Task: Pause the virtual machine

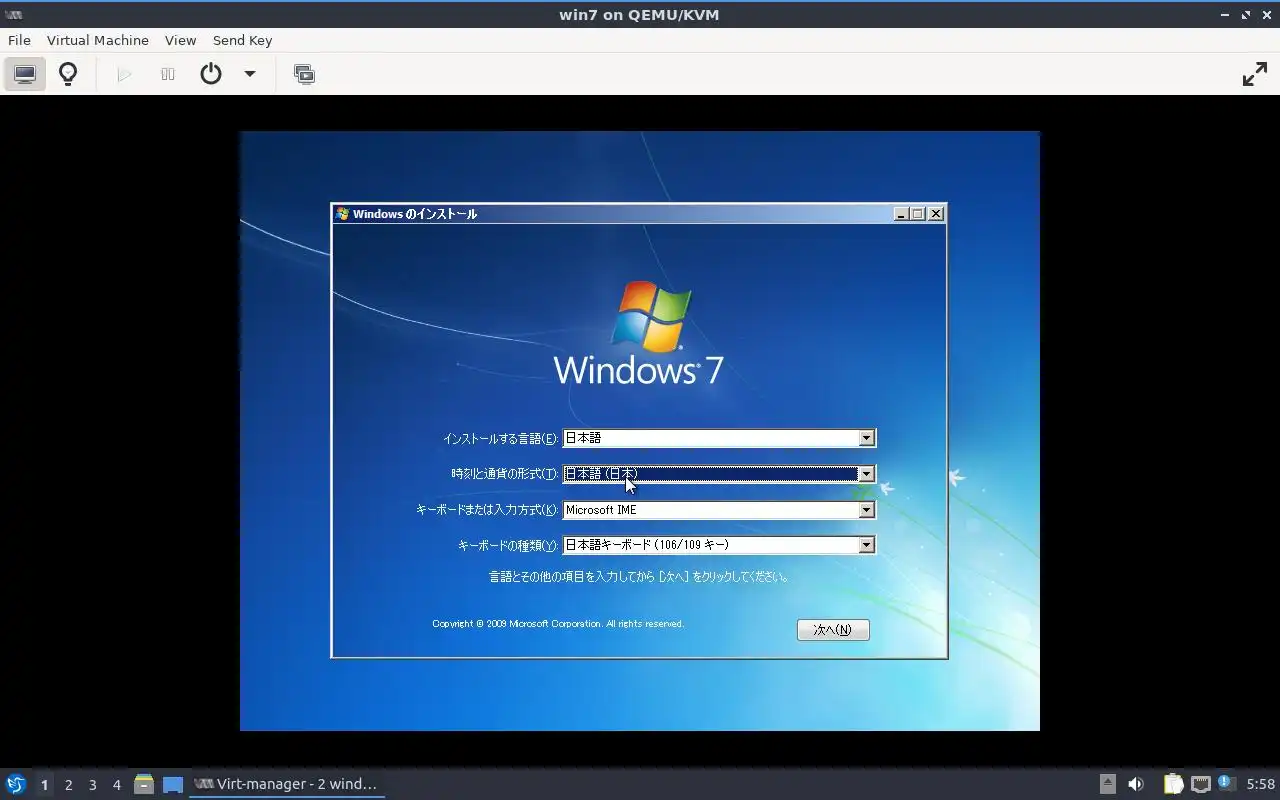Action: pos(168,74)
